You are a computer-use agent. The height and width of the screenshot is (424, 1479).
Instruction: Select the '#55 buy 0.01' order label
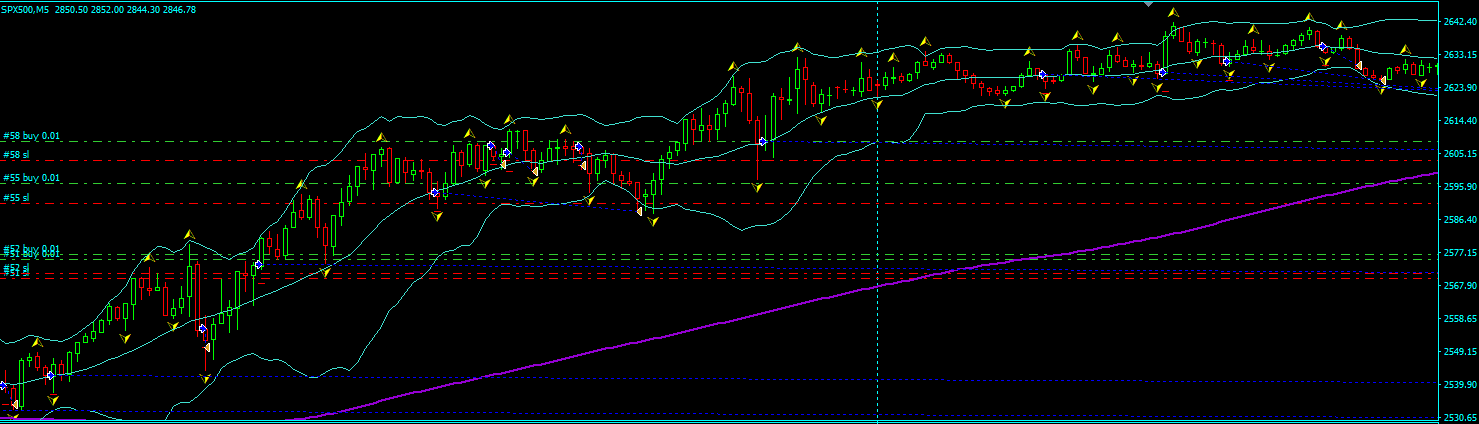click(31, 178)
